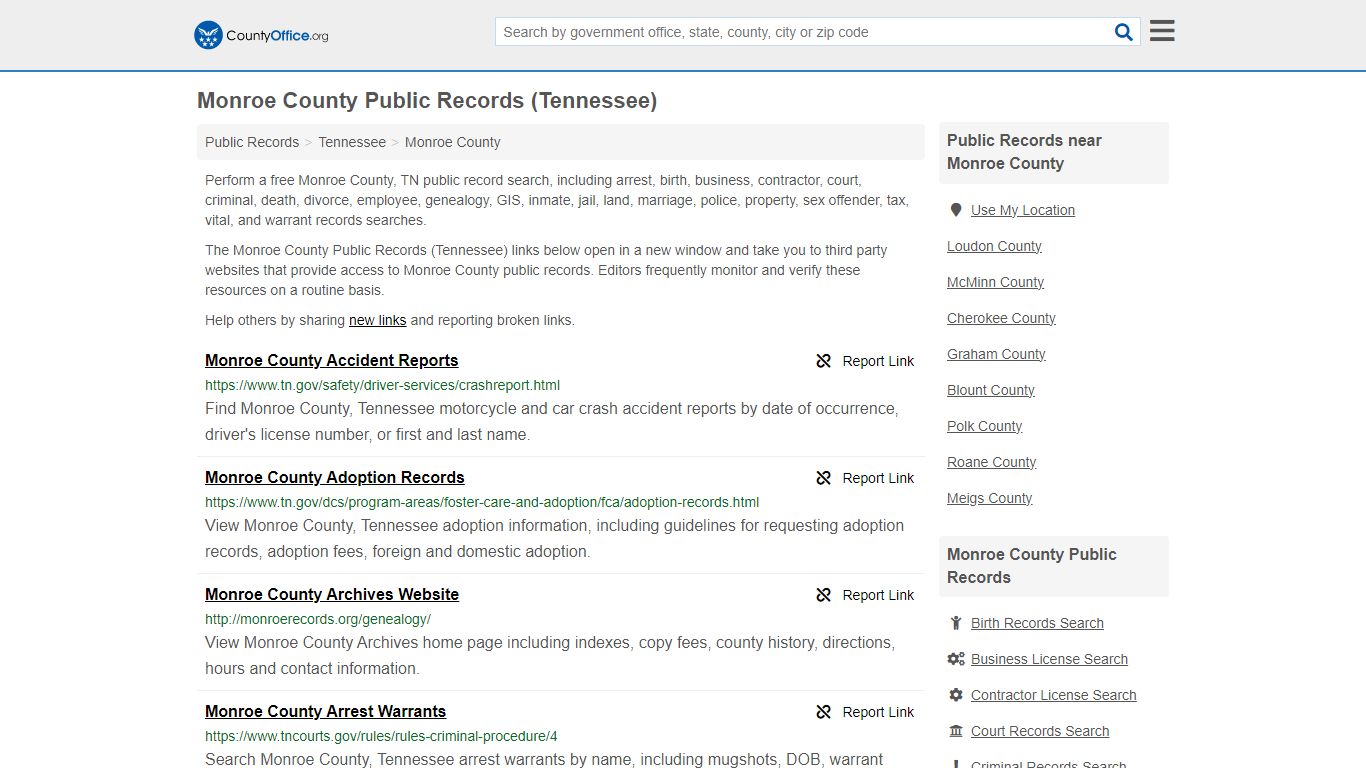Click the courthouse icon for Court Records Search
Image resolution: width=1366 pixels, height=768 pixels.
click(x=956, y=731)
